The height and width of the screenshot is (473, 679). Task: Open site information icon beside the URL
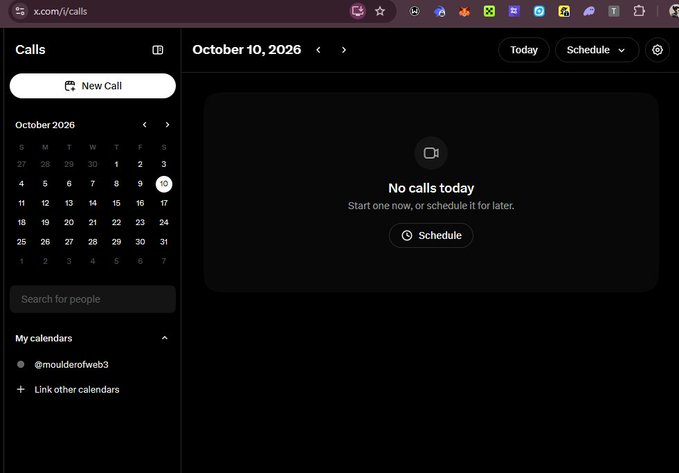point(19,11)
